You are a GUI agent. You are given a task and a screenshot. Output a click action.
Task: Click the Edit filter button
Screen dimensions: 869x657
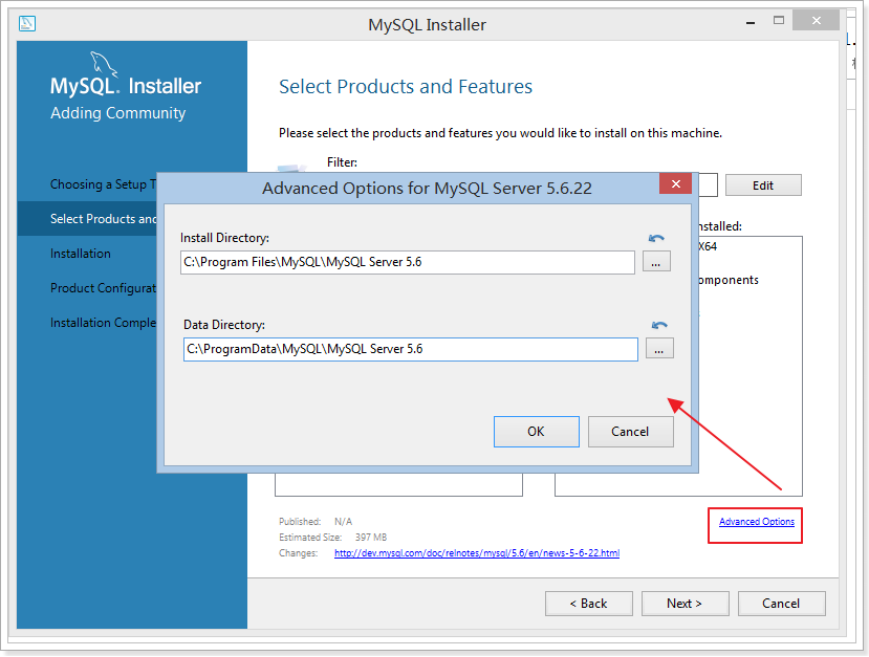pyautogui.click(x=763, y=185)
